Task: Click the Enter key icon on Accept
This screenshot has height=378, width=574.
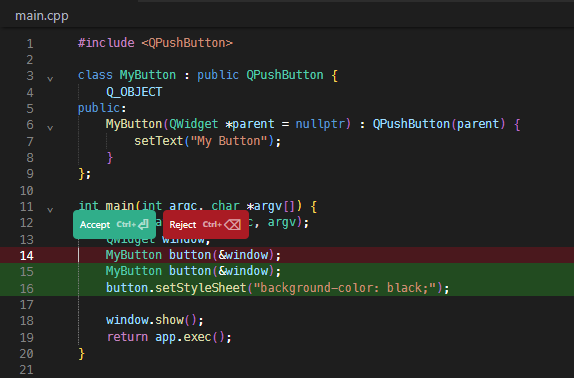Action: pyautogui.click(x=143, y=224)
